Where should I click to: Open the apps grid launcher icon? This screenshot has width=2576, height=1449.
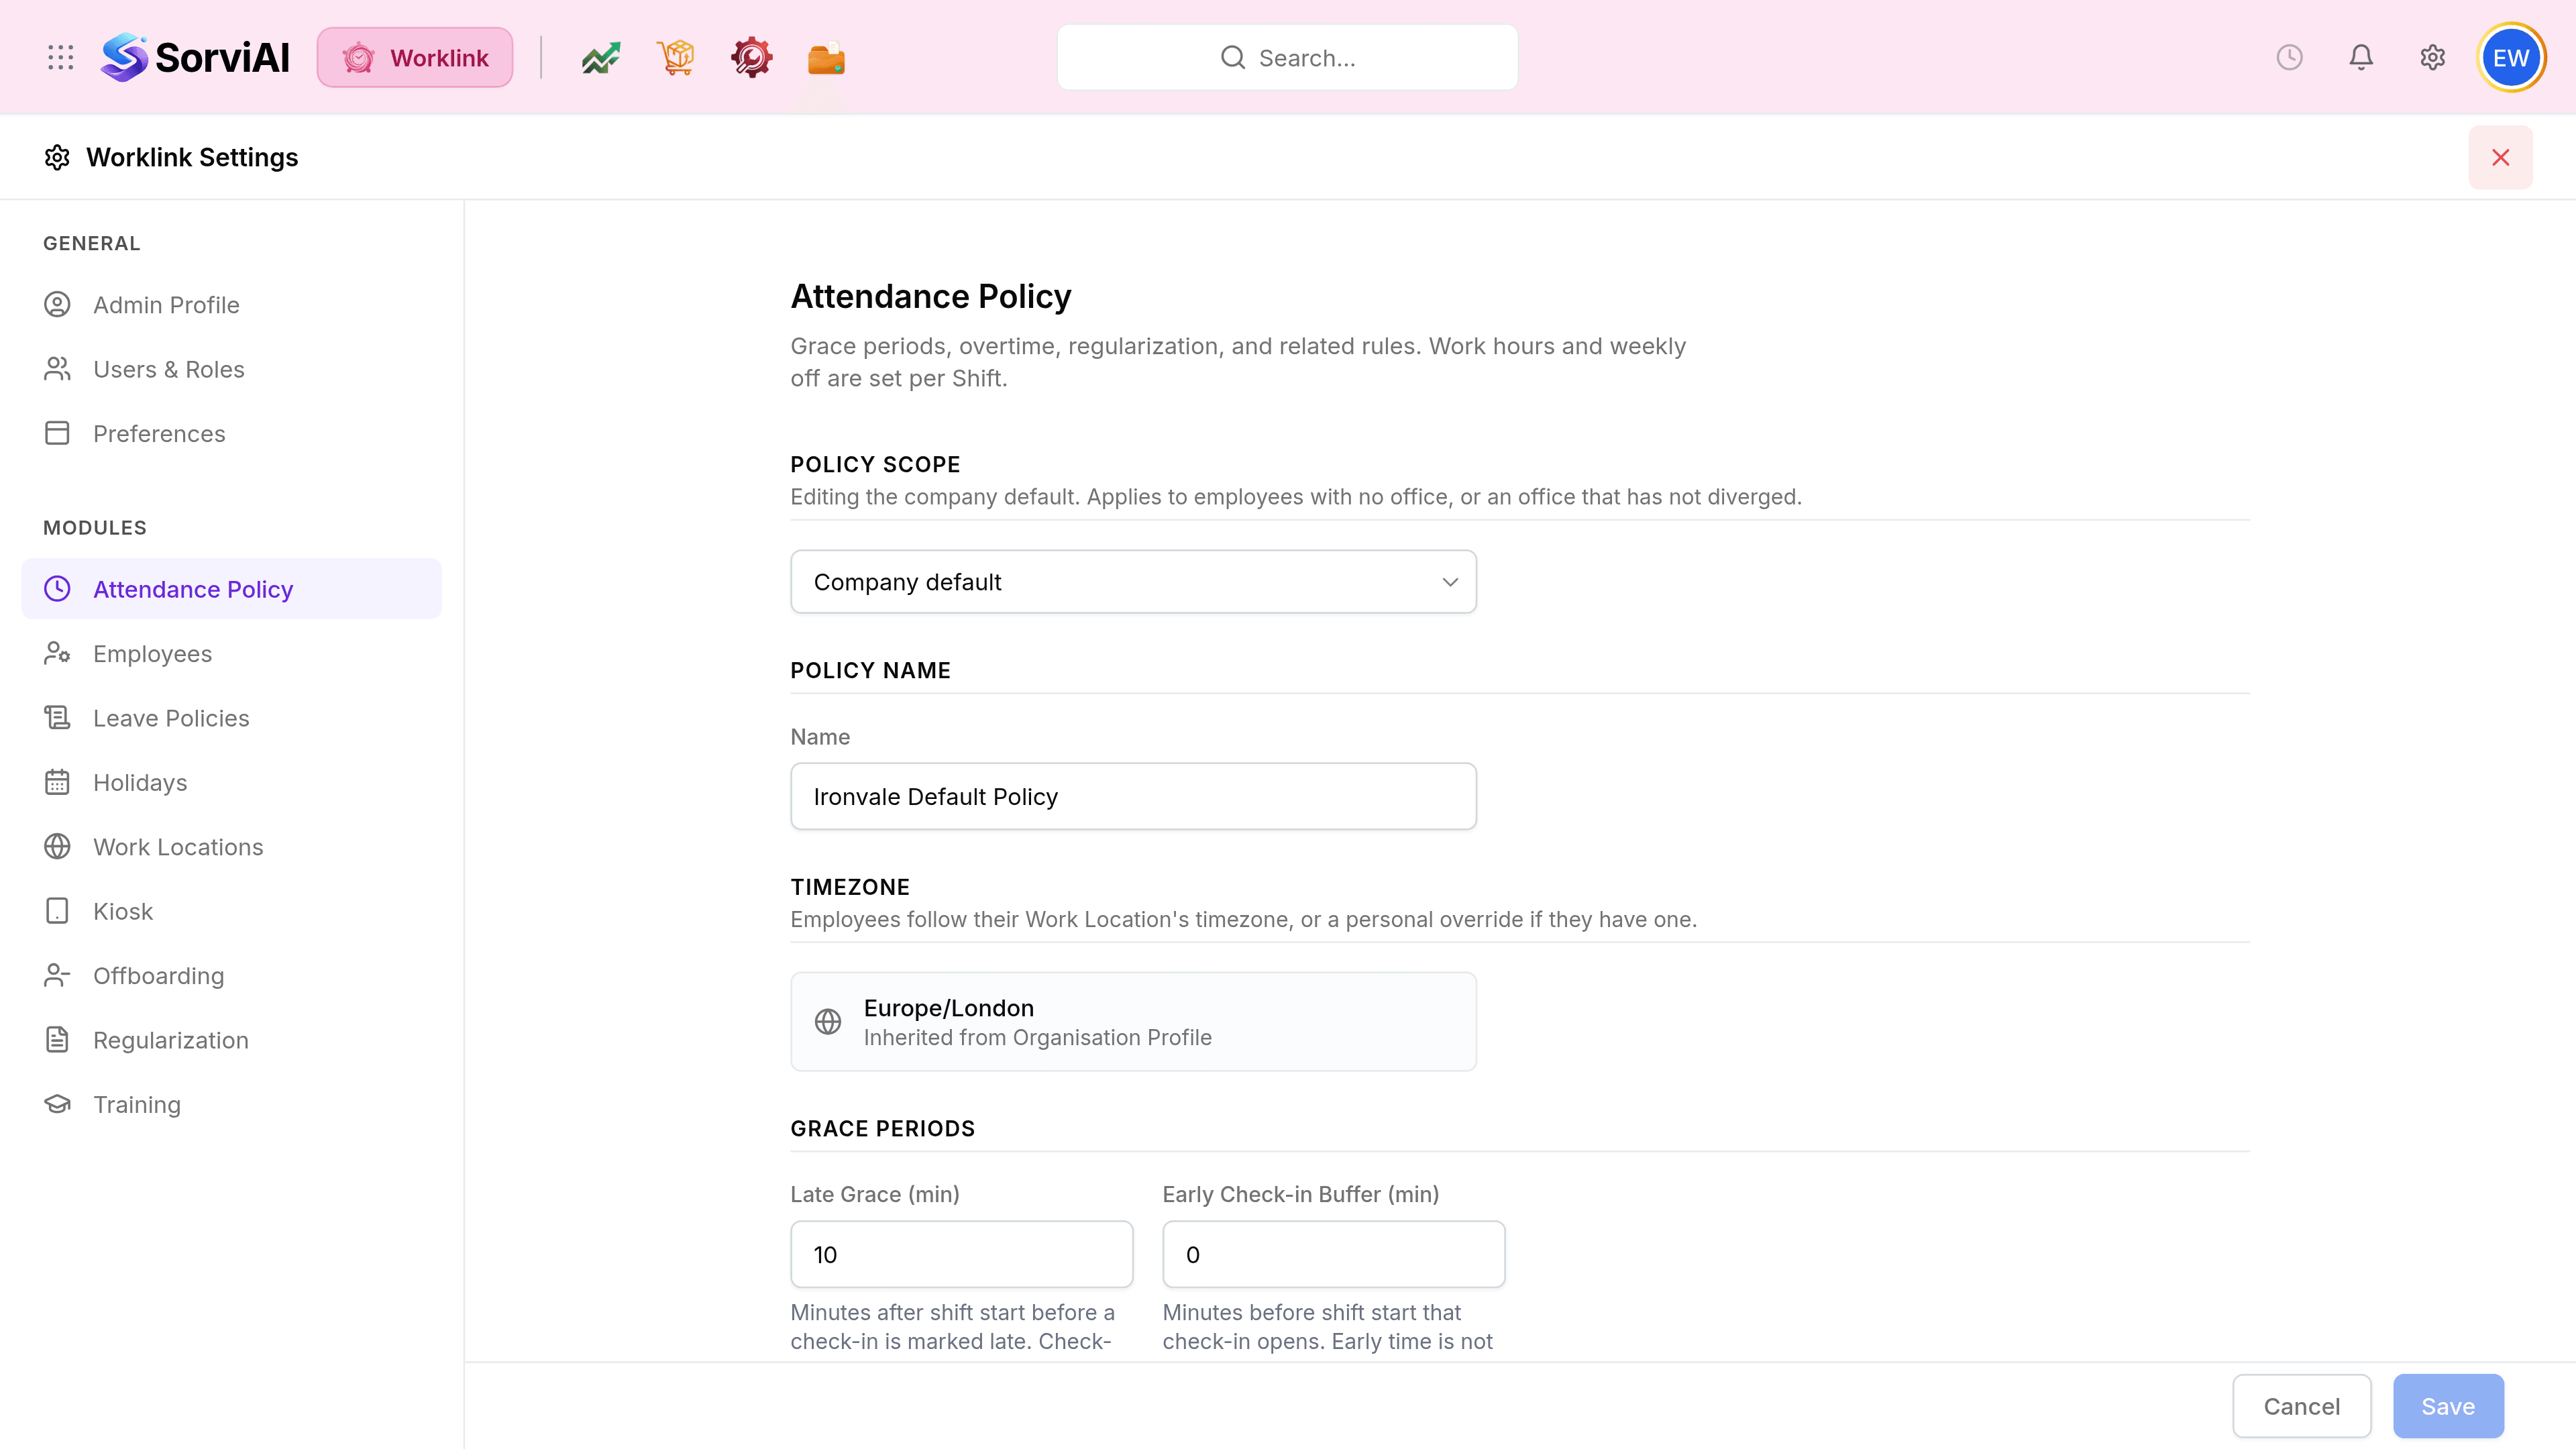click(x=61, y=57)
